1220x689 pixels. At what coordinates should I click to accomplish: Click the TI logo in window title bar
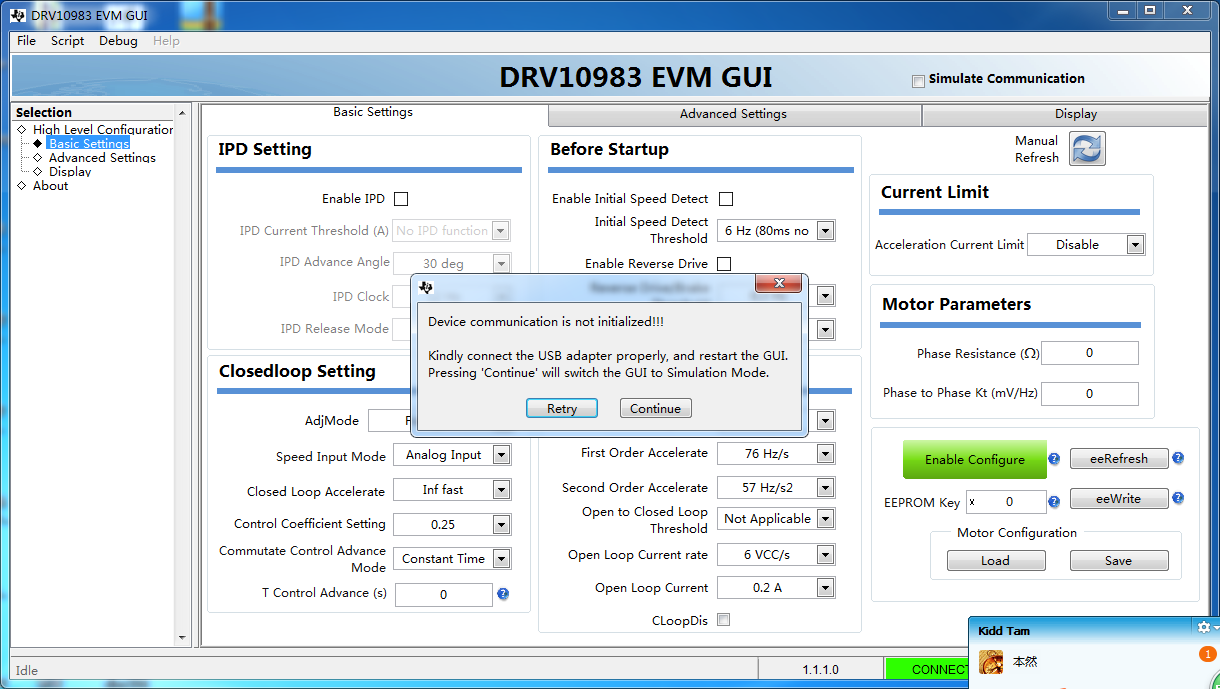coord(20,15)
